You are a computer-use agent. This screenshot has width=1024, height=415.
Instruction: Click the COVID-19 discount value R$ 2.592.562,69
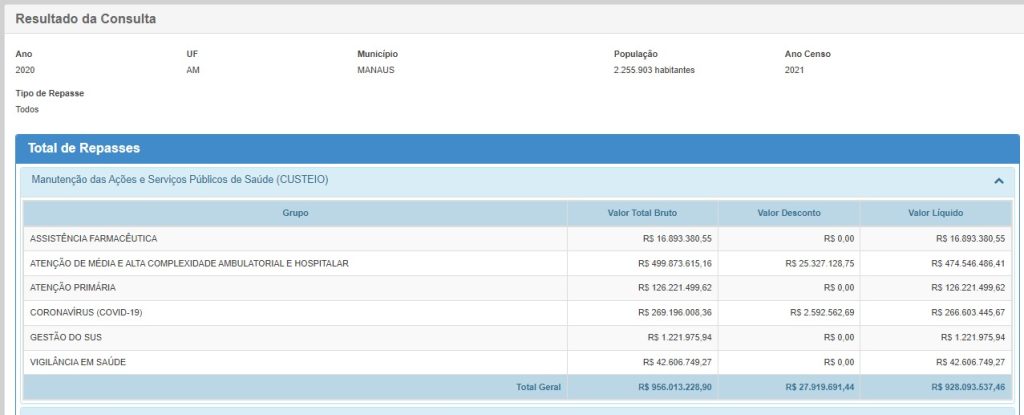[820, 312]
